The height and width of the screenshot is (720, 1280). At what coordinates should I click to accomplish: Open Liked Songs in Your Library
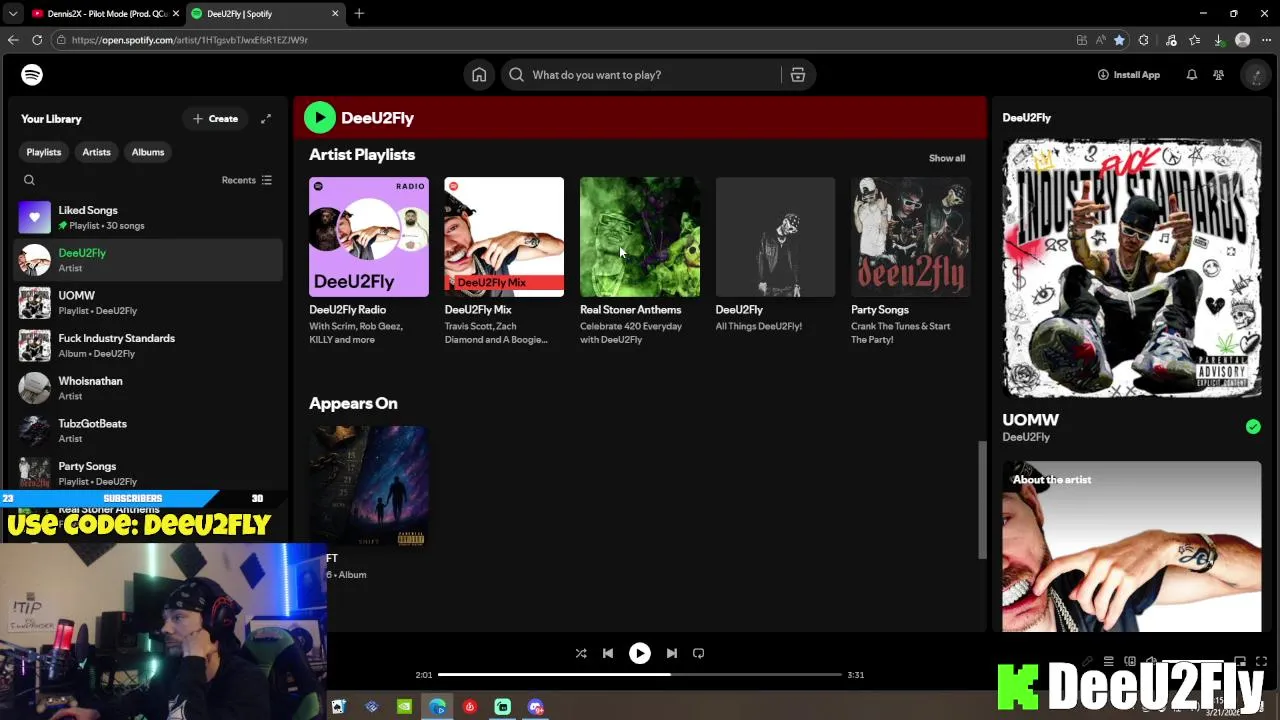146,218
